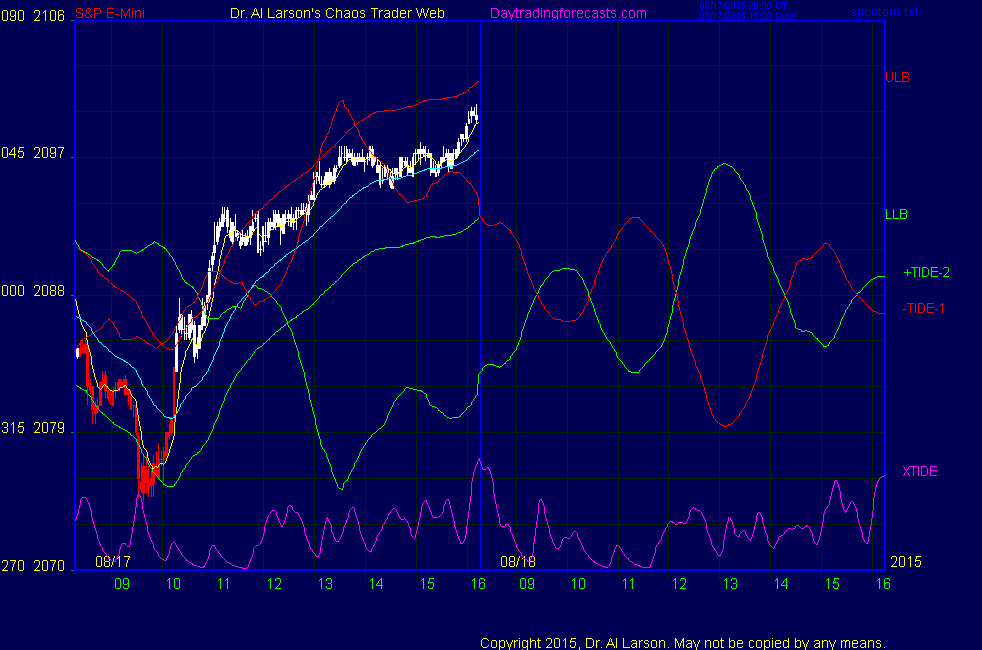Click the 2088 price axis label

(x=49, y=292)
